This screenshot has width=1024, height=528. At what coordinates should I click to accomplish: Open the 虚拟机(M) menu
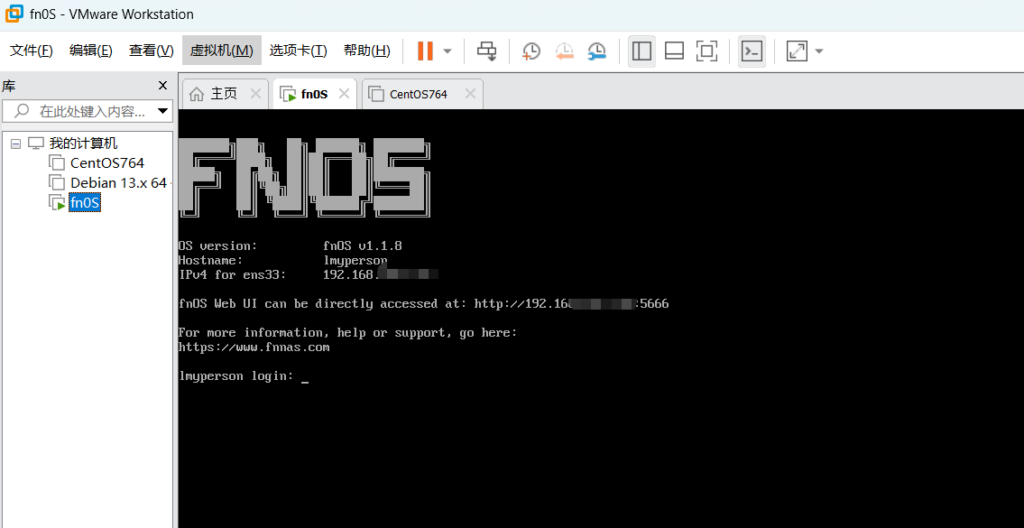pyautogui.click(x=221, y=51)
